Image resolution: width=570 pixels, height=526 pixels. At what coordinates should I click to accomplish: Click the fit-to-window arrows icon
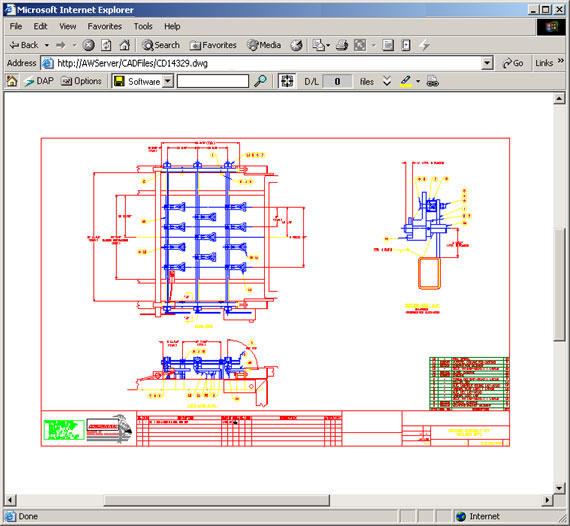pos(287,81)
